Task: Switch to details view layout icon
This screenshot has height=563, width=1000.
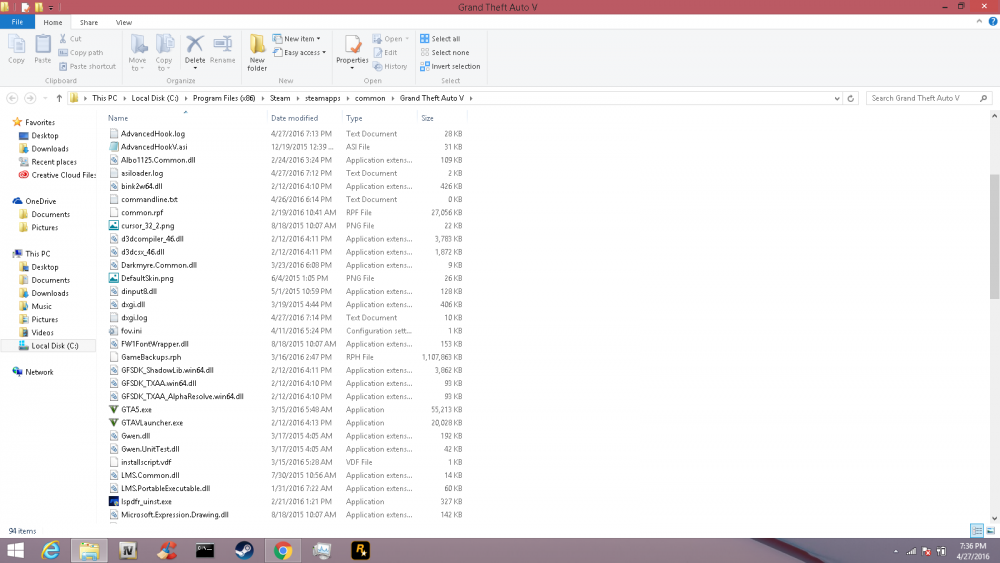Action: (976, 530)
